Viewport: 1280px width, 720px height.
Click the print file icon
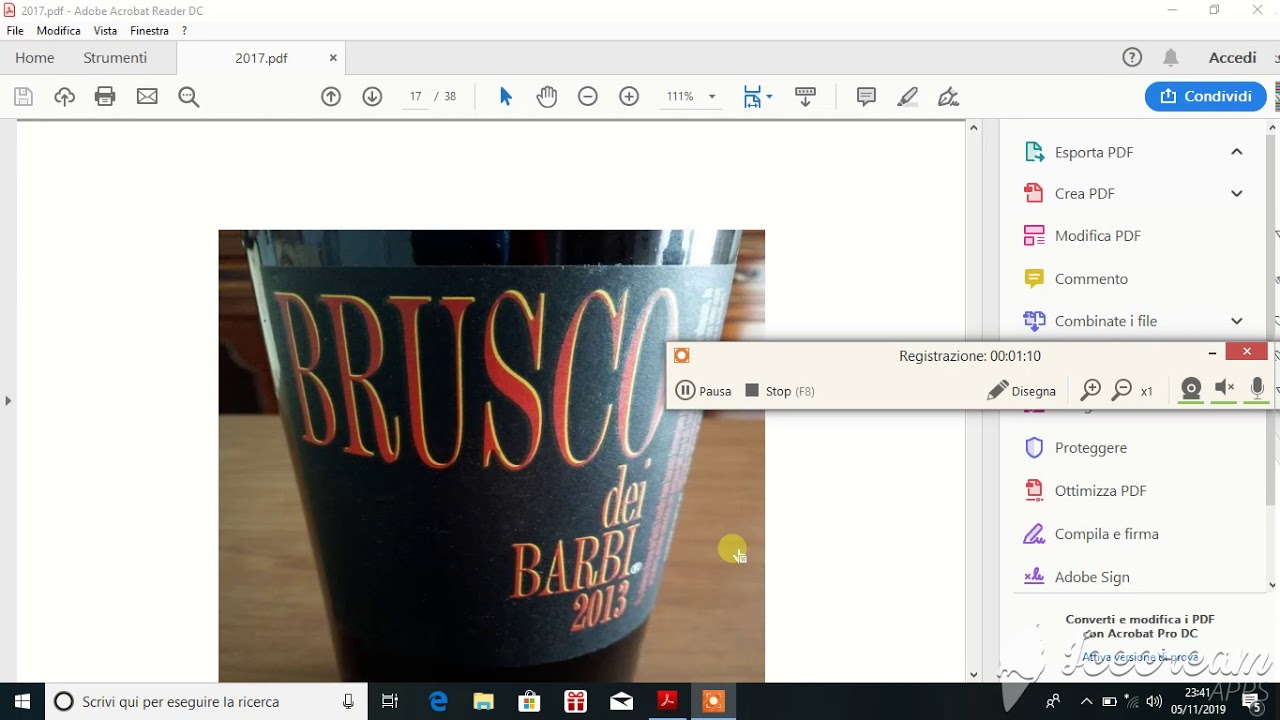point(105,97)
